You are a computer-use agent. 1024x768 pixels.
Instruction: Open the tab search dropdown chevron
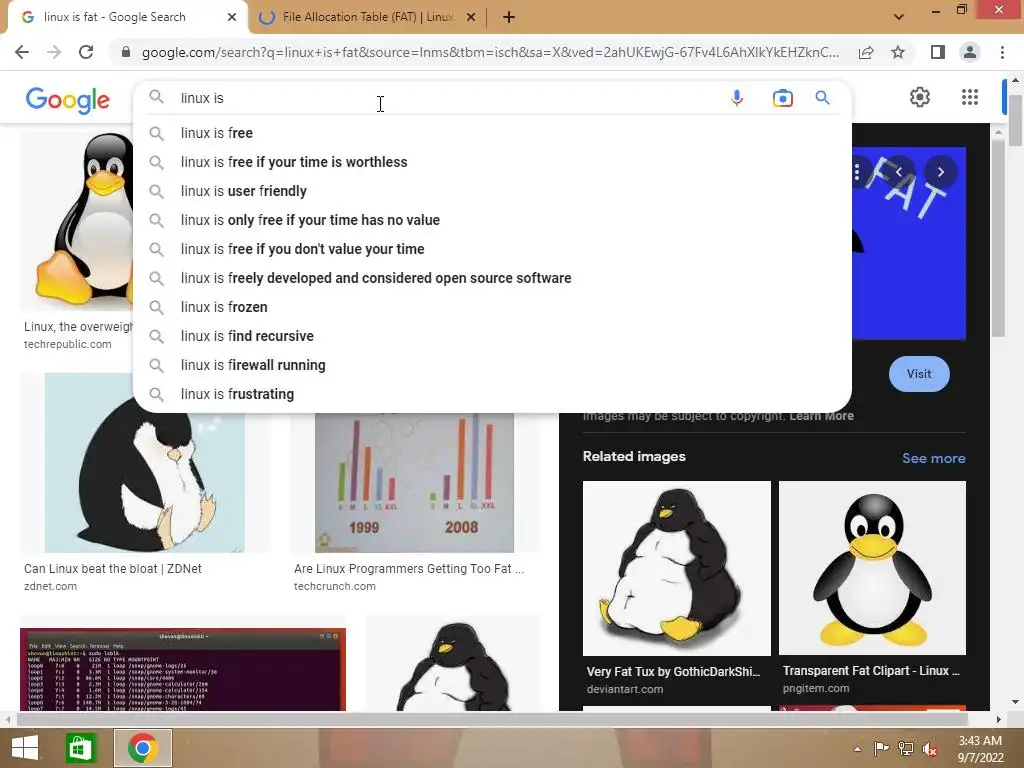pyautogui.click(x=899, y=17)
